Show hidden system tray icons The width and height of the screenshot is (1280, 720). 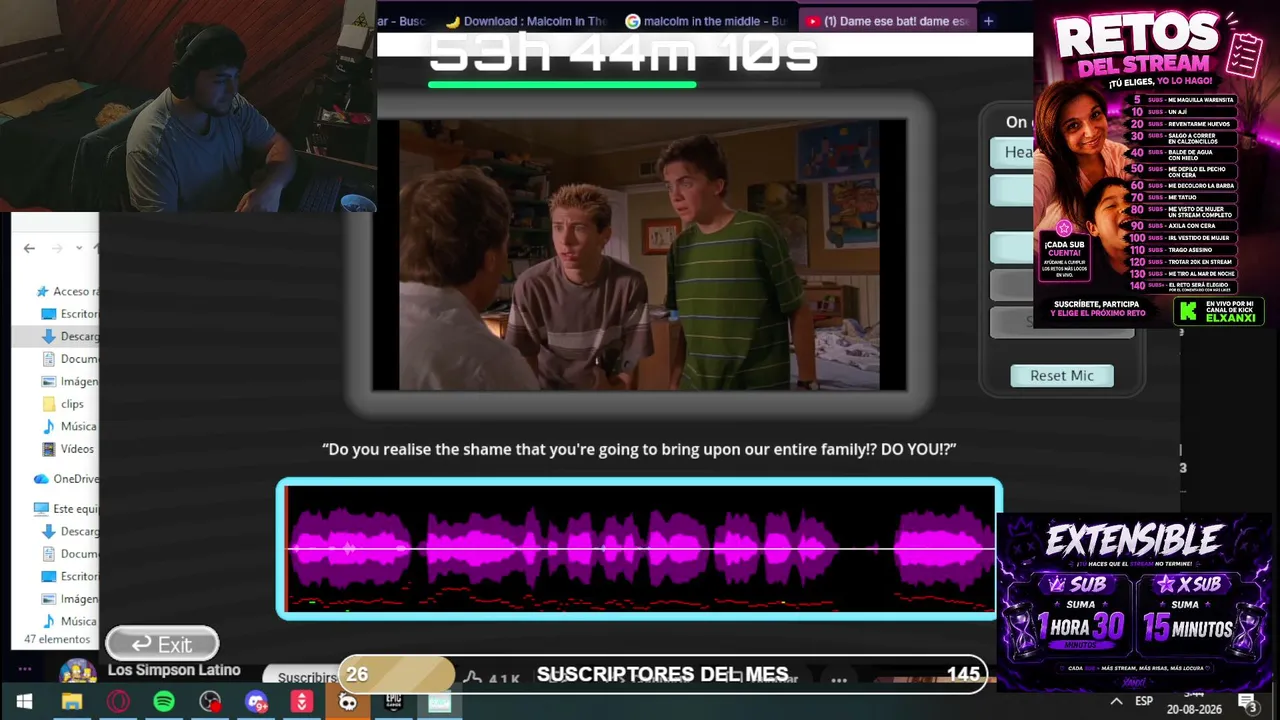[x=1116, y=702]
